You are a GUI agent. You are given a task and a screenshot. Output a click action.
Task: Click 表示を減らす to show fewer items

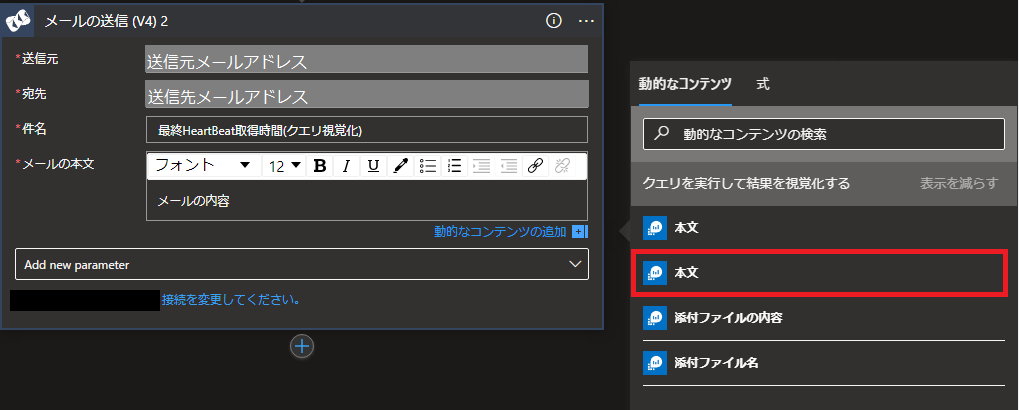click(959, 183)
